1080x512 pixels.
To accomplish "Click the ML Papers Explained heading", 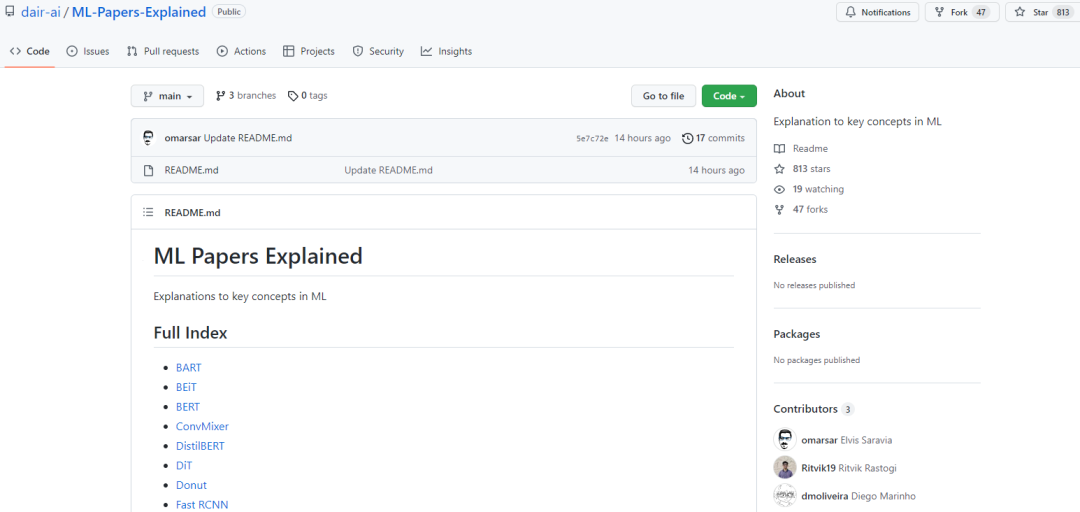I will tap(258, 256).
